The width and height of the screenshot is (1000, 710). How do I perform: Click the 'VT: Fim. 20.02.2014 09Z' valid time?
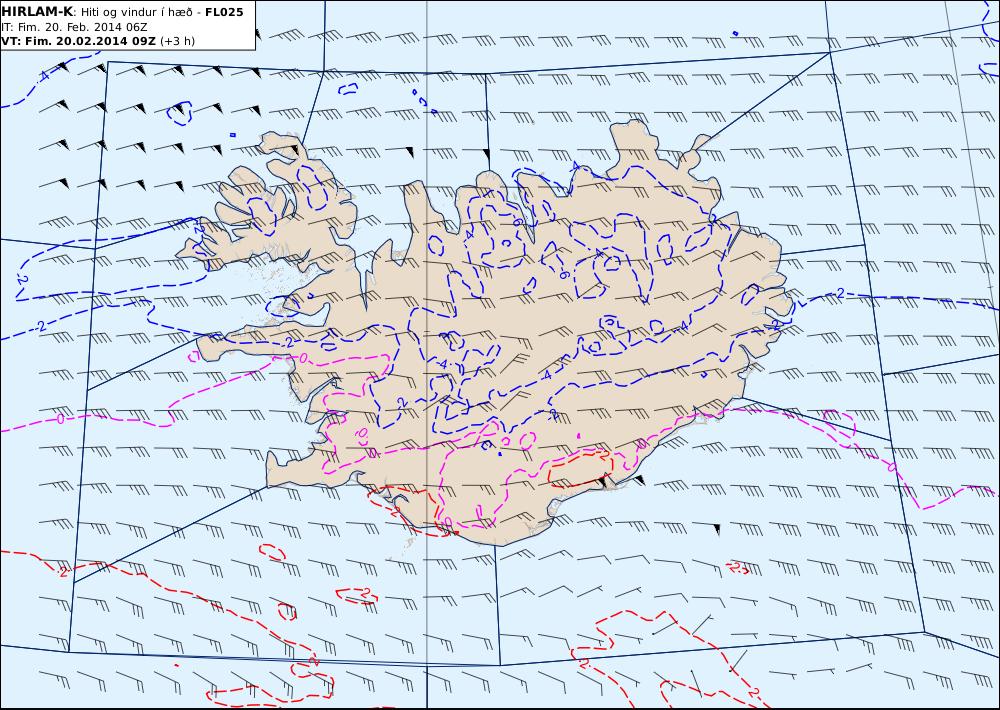point(78,41)
